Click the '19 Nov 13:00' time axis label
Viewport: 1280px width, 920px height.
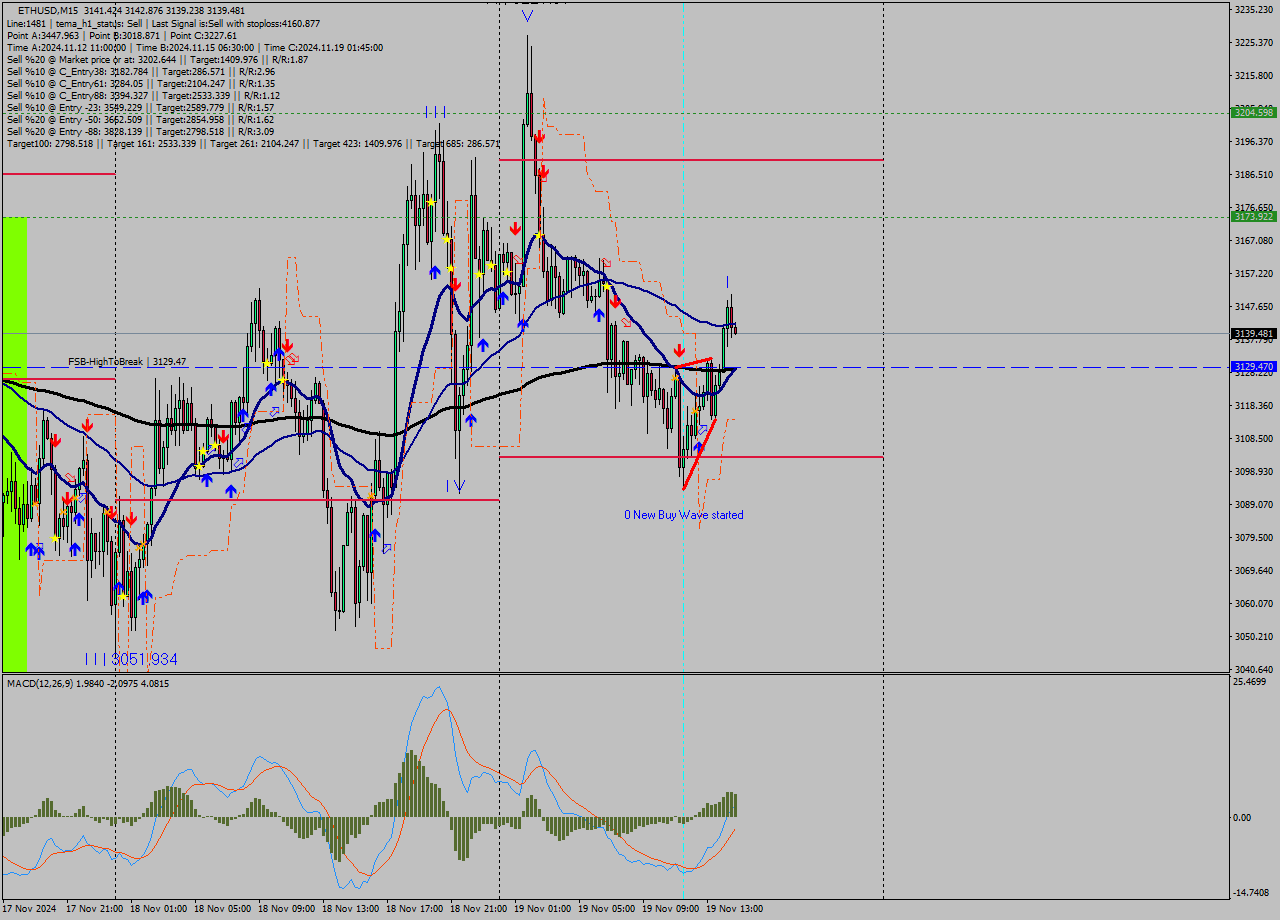point(734,909)
